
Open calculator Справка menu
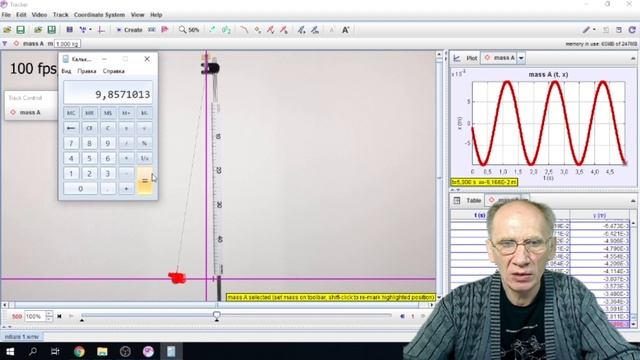click(113, 71)
